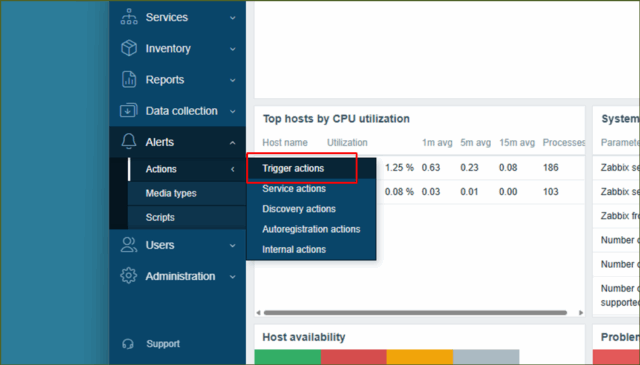Open Trigger actions from submenu
This screenshot has width=640, height=365.
pyautogui.click(x=293, y=168)
